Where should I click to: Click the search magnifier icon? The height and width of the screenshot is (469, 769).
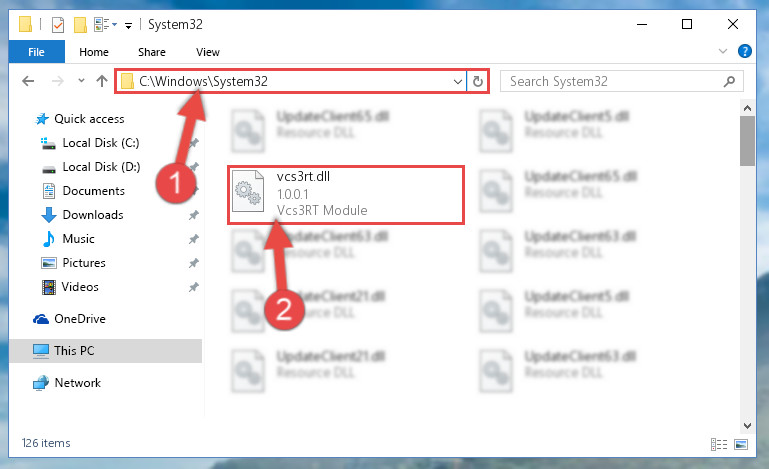(729, 81)
